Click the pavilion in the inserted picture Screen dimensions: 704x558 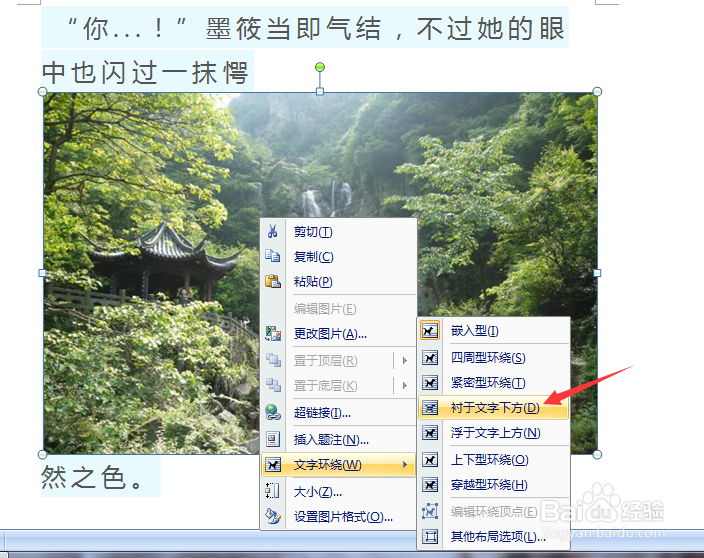tap(164, 258)
